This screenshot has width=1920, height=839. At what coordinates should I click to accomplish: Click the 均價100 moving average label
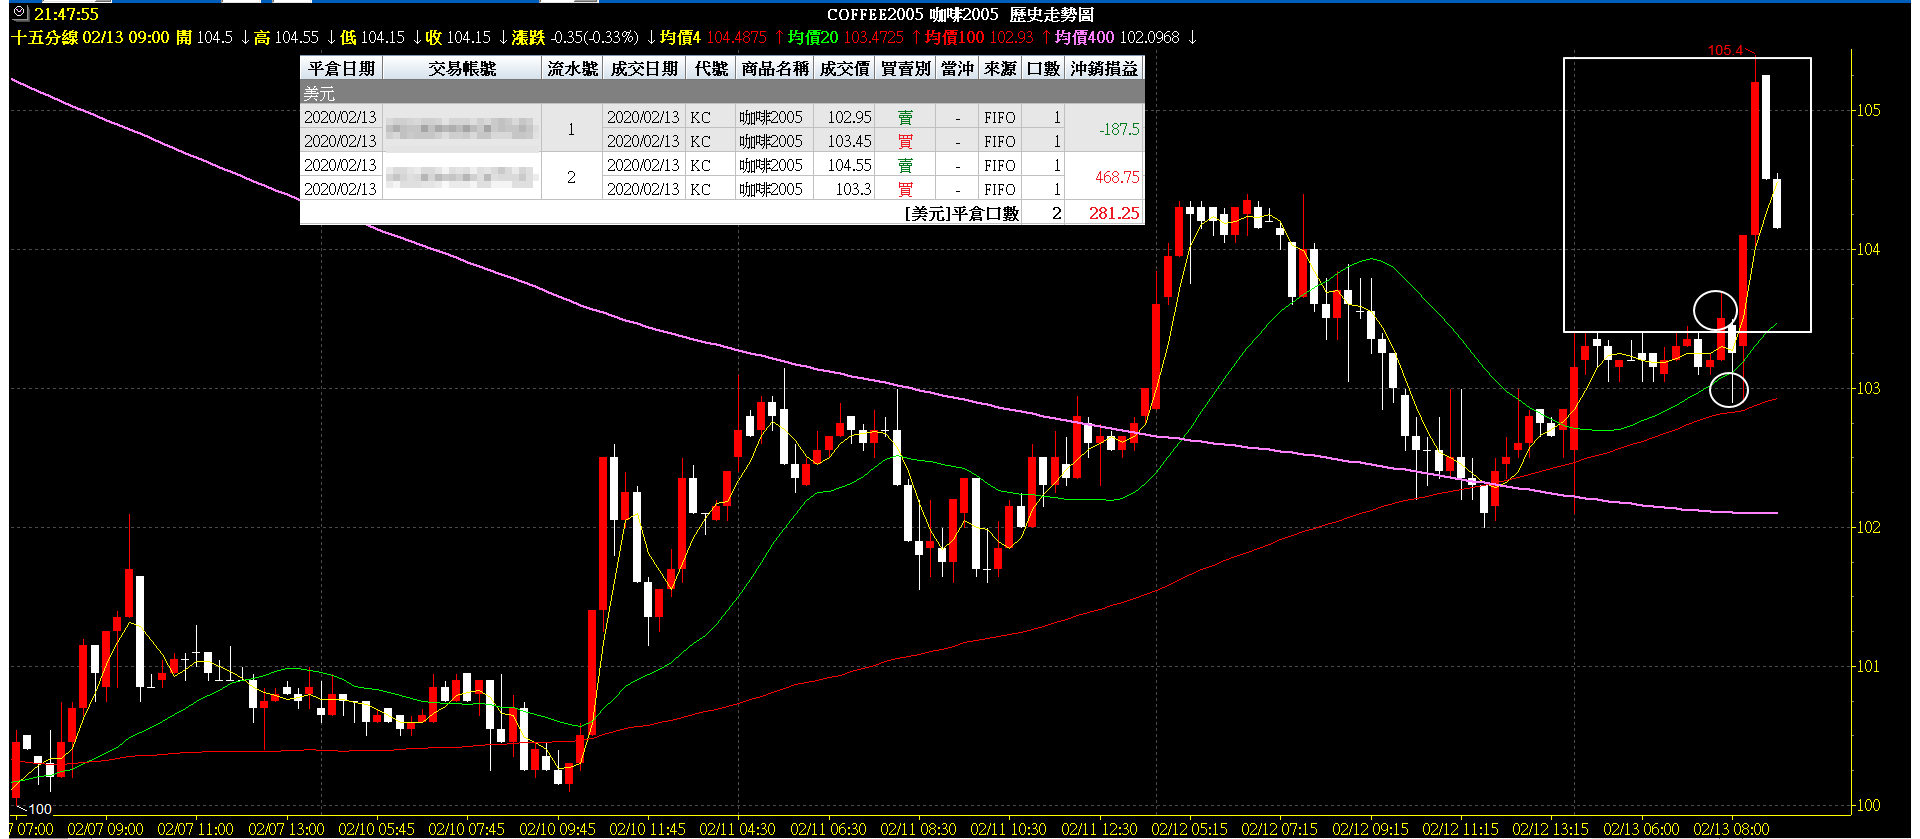(954, 37)
